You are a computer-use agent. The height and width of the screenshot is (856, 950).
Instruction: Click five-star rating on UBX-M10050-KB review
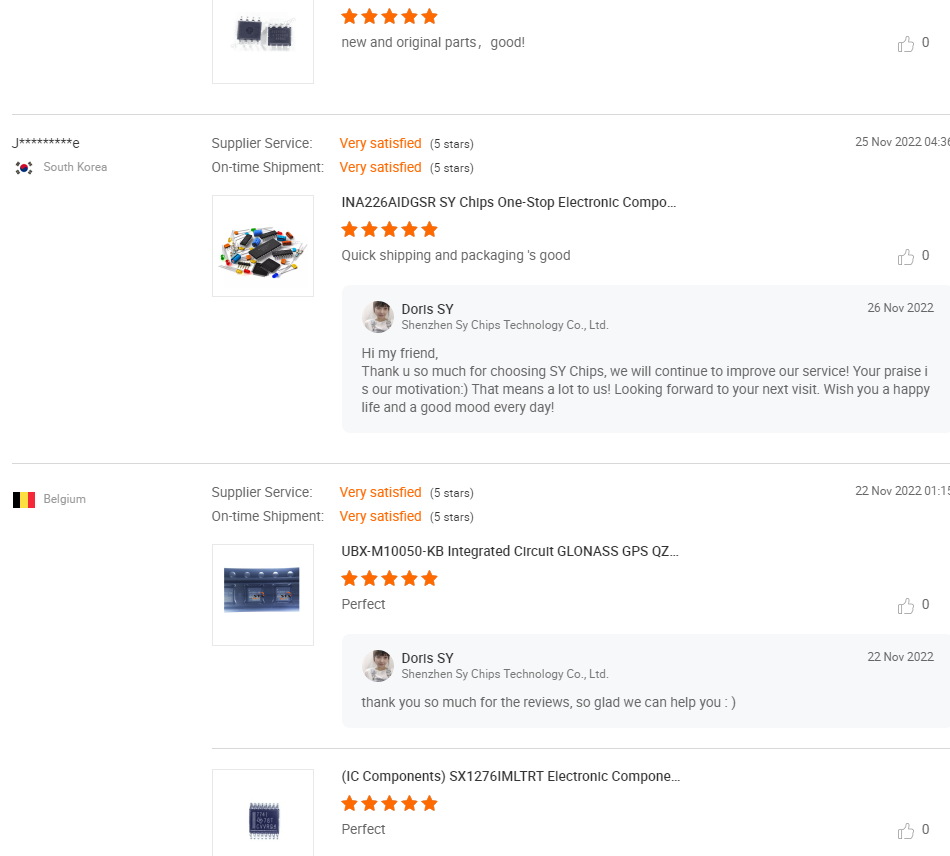[x=390, y=578]
